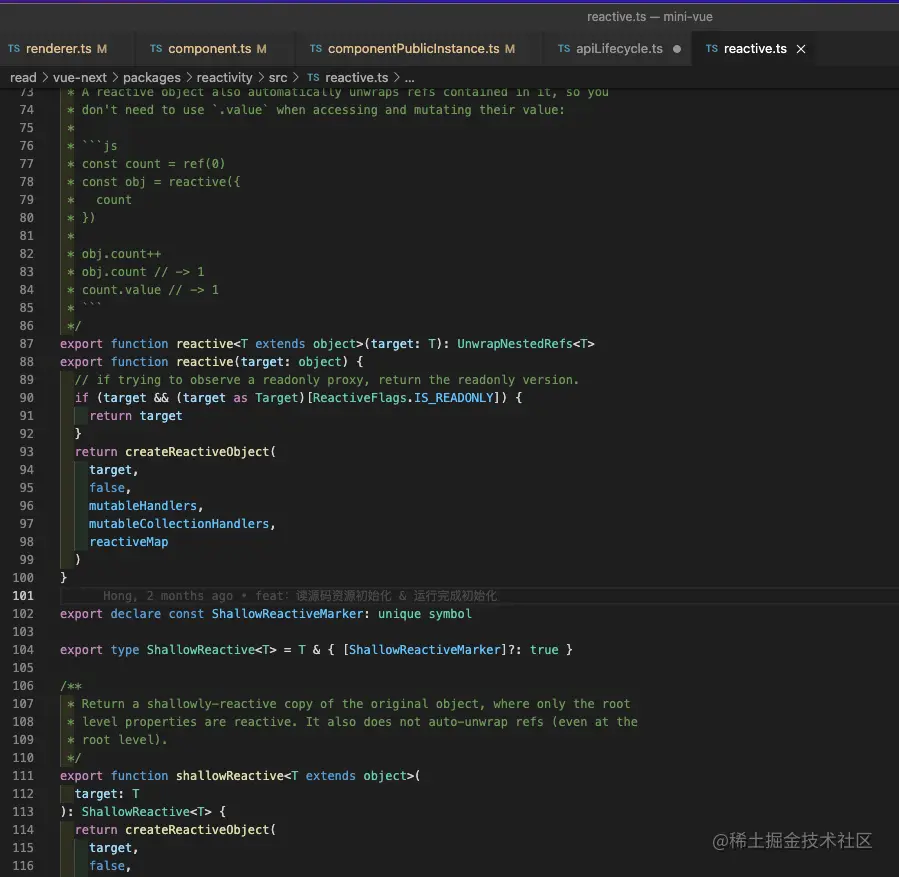The width and height of the screenshot is (899, 877).
Task: Open the 'read' breadcrumb folder
Action: (x=23, y=77)
